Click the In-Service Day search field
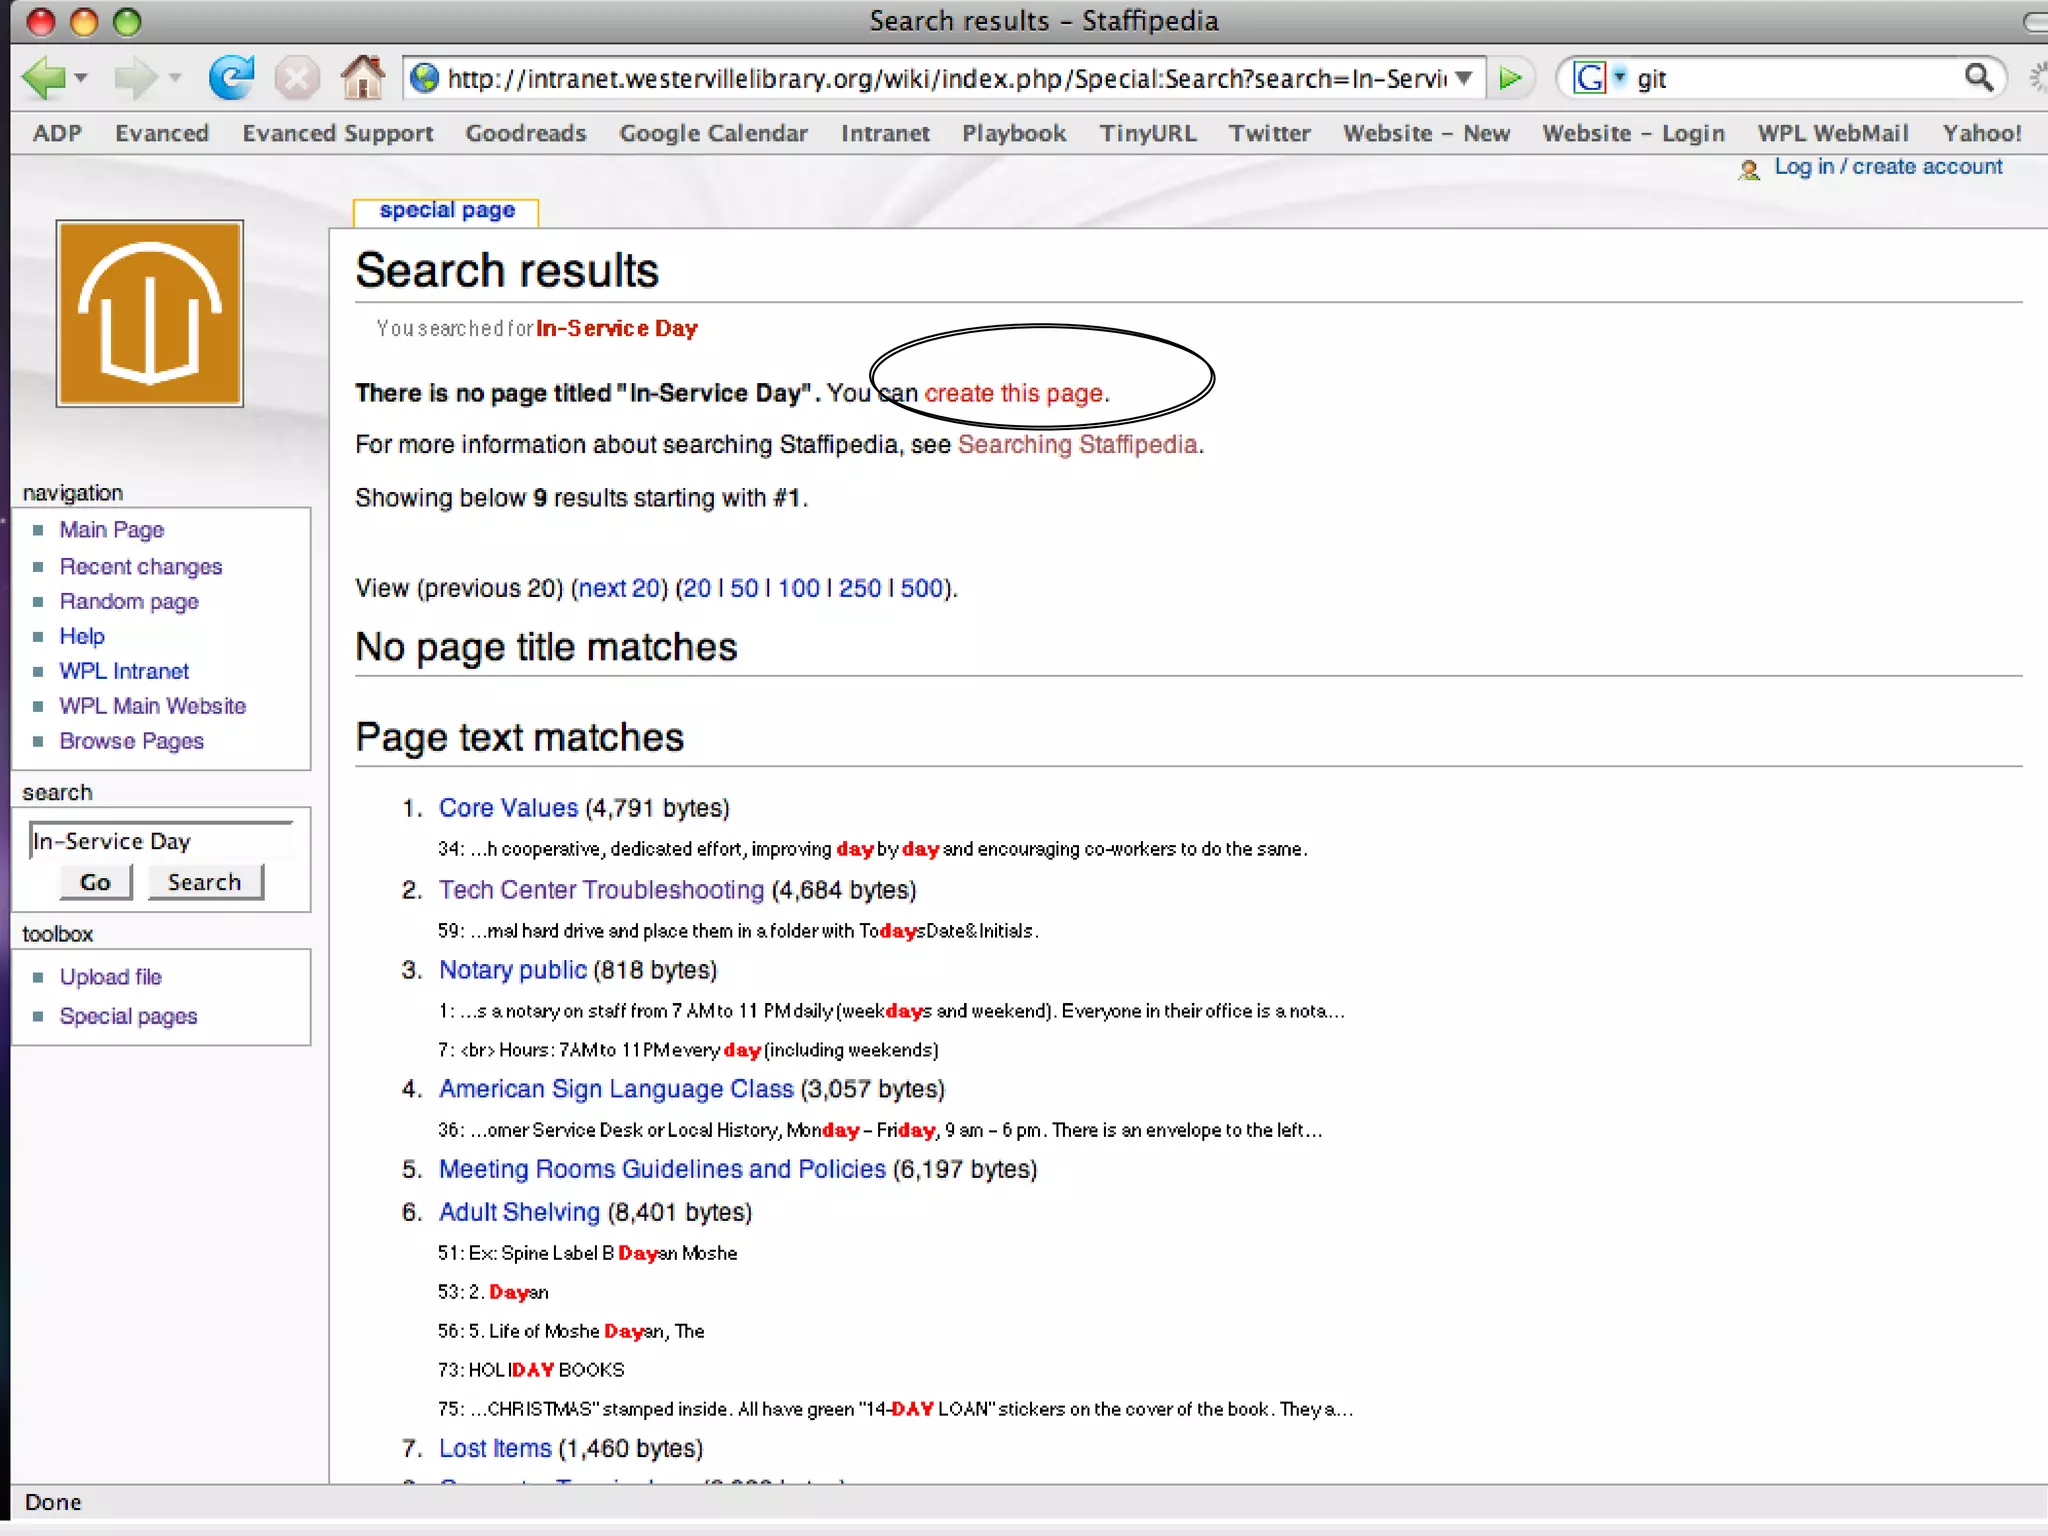The height and width of the screenshot is (1536, 2048). (x=160, y=841)
